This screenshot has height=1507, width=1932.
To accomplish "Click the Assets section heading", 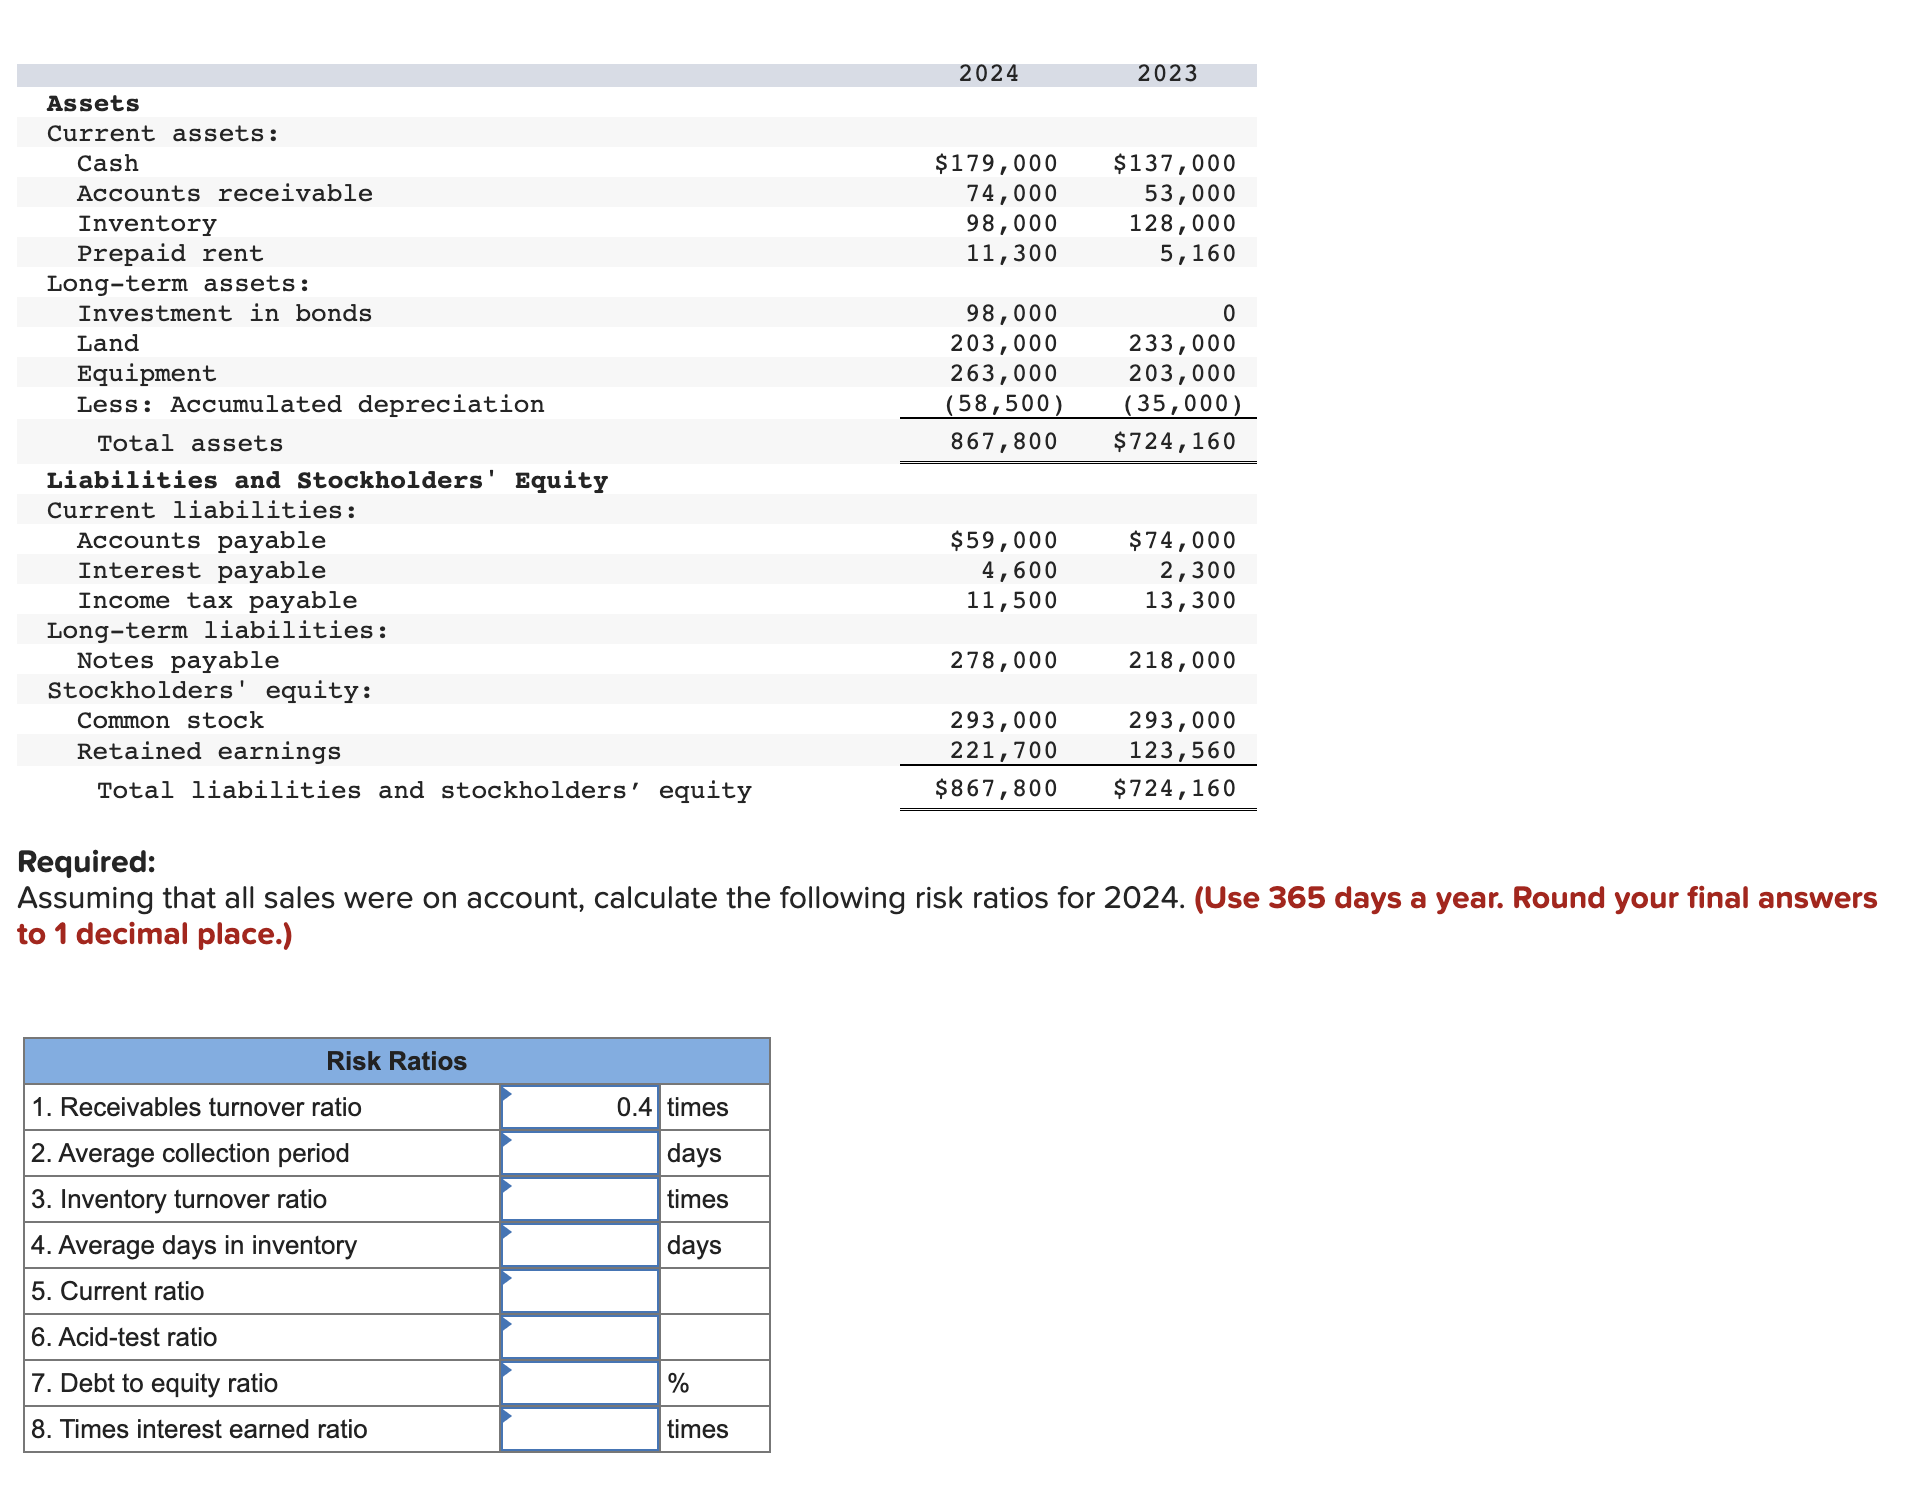I will tap(93, 103).
